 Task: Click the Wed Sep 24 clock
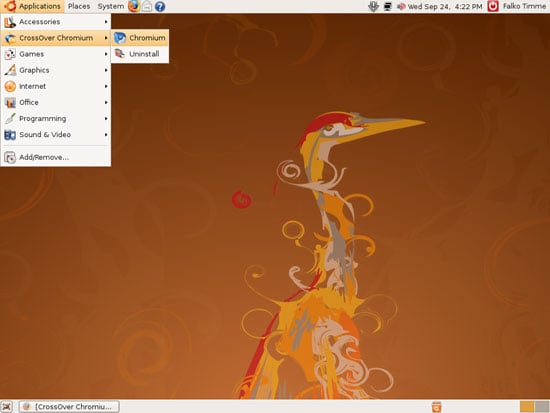click(445, 6)
